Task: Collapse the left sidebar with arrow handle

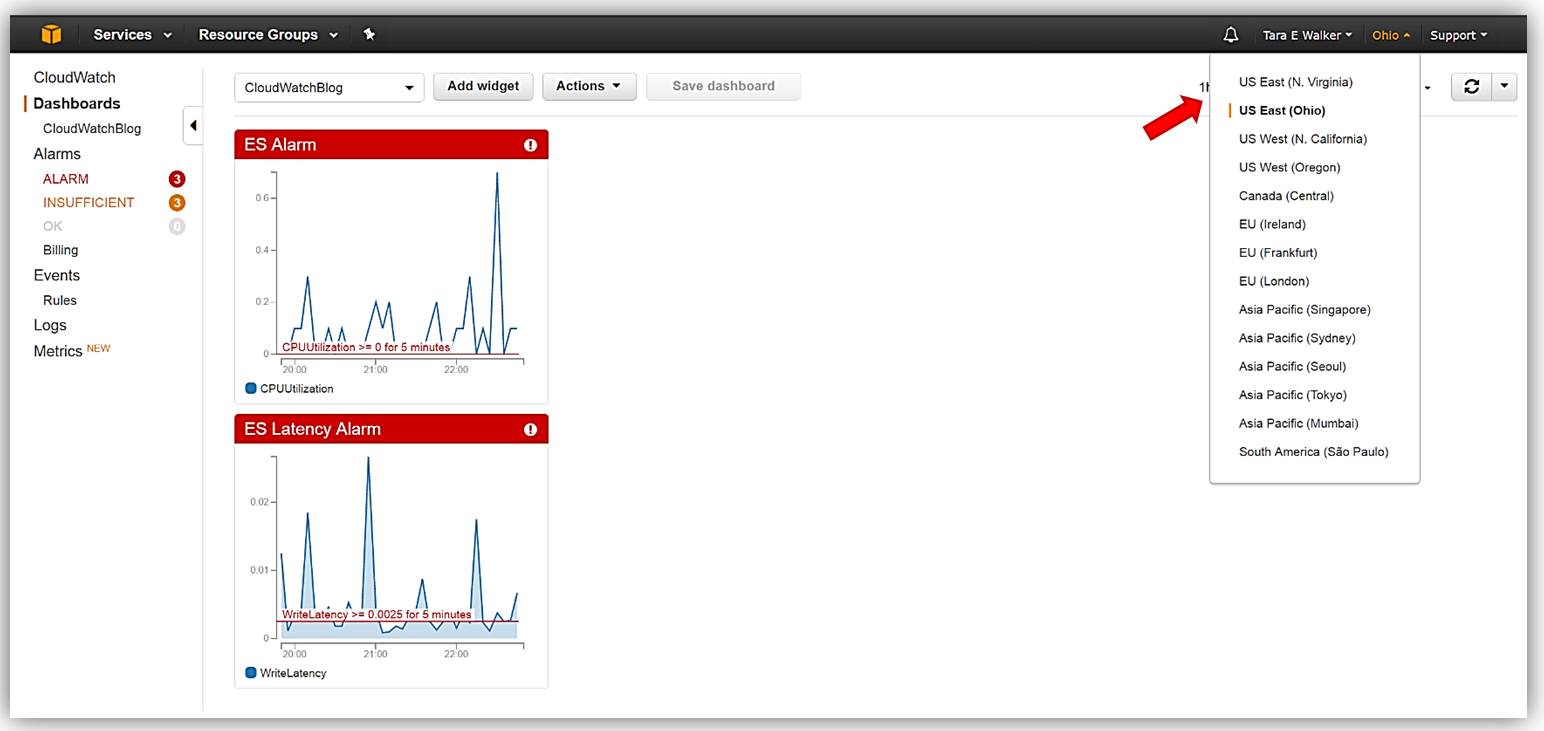Action: tap(193, 126)
